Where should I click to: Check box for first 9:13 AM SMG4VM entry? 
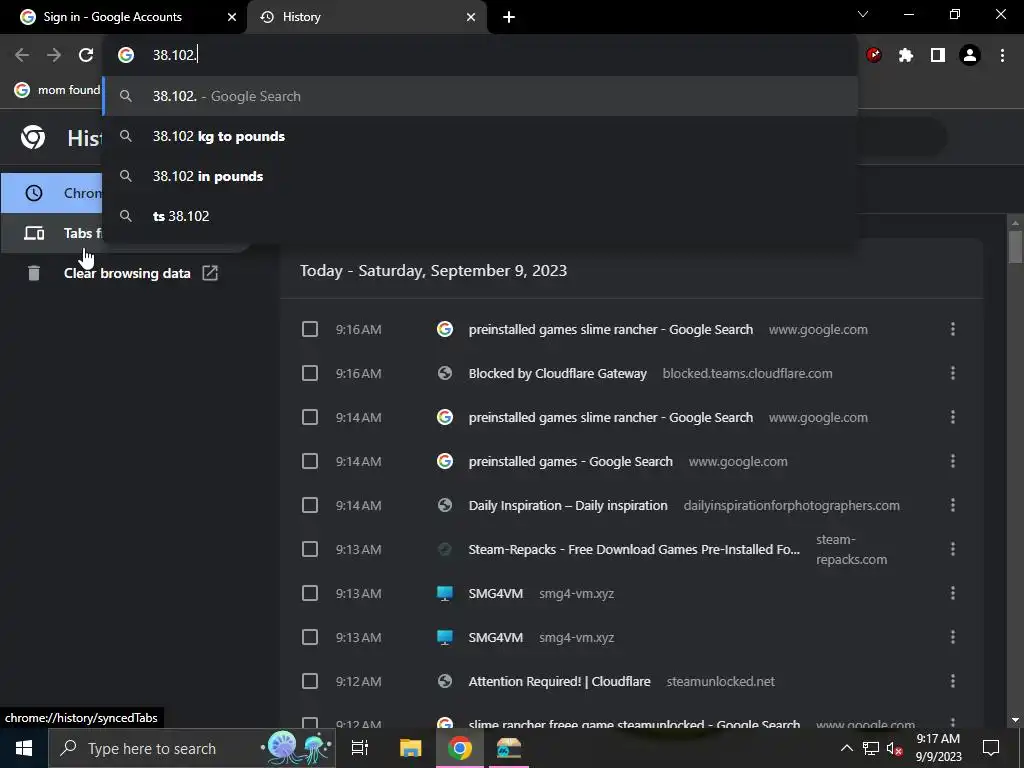tap(310, 593)
